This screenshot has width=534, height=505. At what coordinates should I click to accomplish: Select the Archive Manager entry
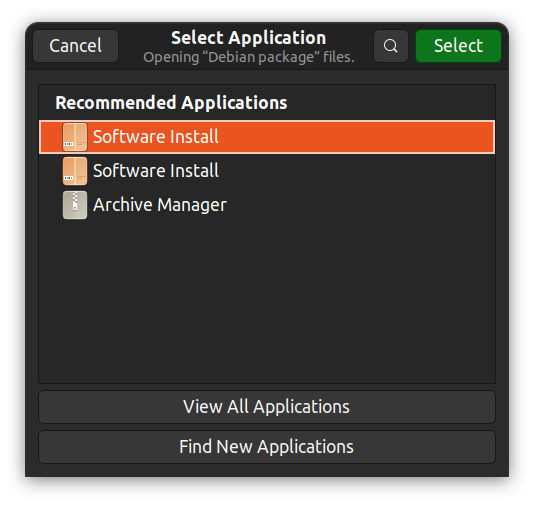pyautogui.click(x=267, y=205)
